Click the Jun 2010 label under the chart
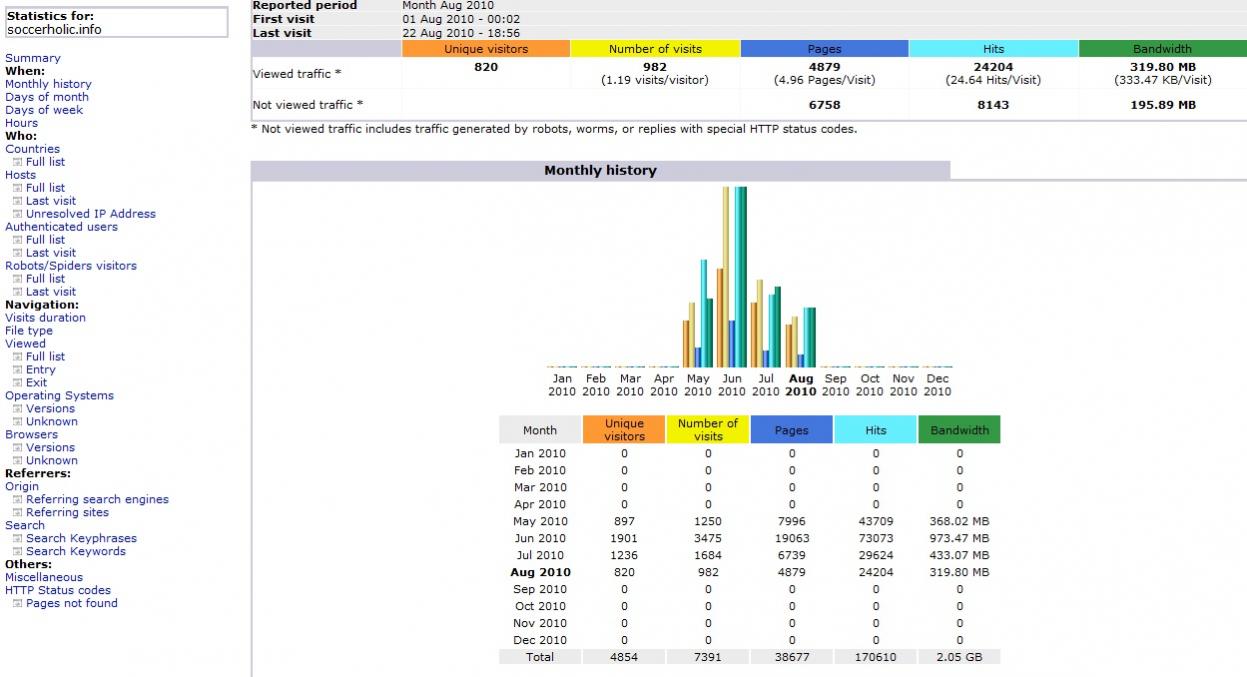This screenshot has width=1247, height=677. click(x=731, y=385)
